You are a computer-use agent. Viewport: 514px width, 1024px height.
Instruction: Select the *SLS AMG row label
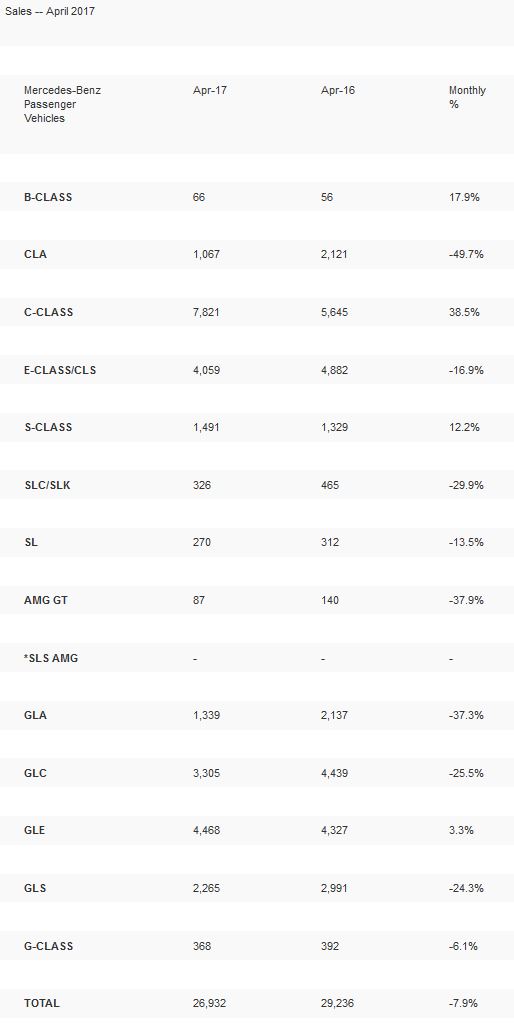51,658
